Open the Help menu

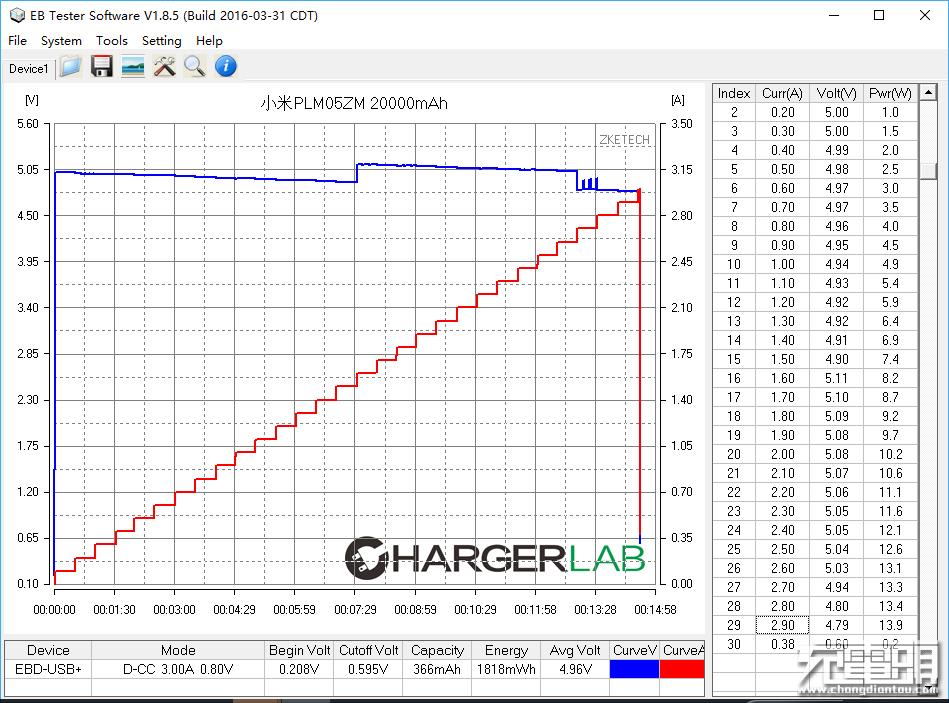(x=209, y=41)
